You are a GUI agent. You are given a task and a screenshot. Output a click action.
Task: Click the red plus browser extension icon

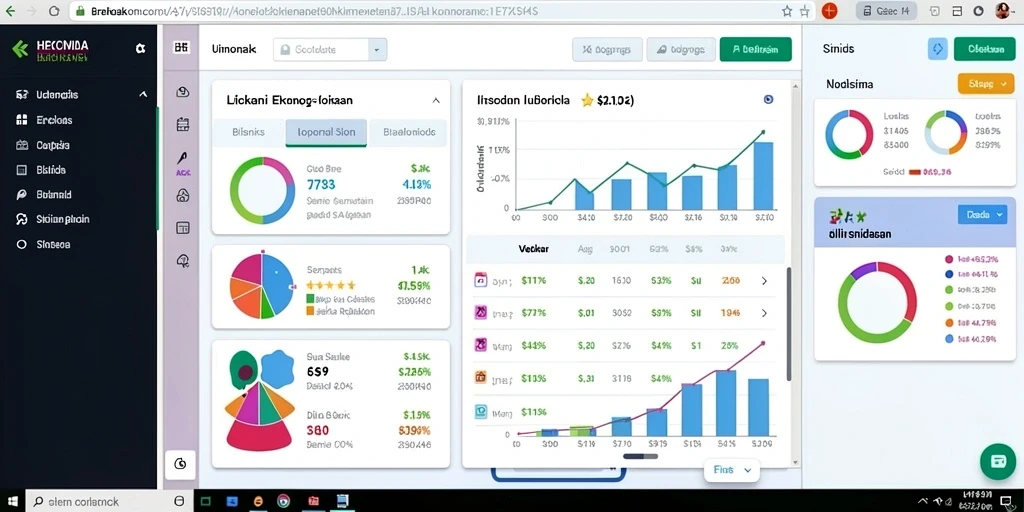pos(829,10)
